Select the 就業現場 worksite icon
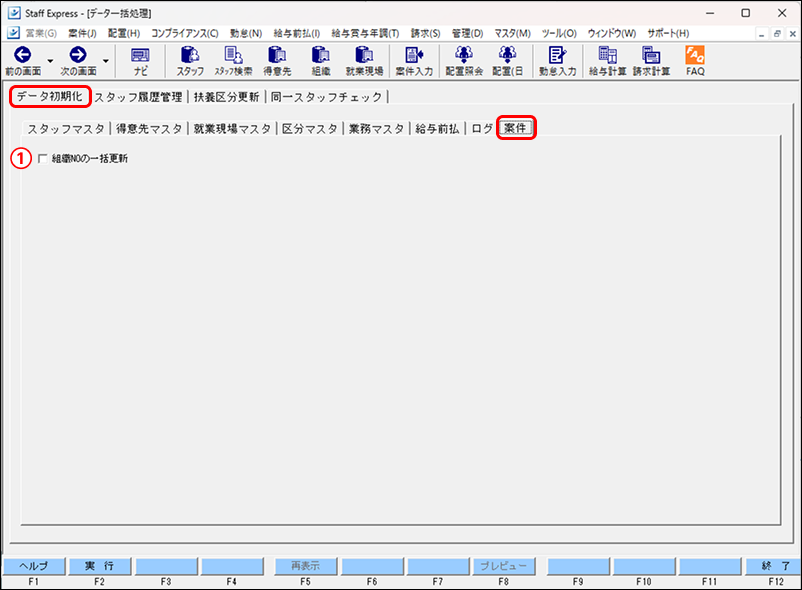Image resolution: width=802 pixels, height=590 pixels. click(362, 62)
